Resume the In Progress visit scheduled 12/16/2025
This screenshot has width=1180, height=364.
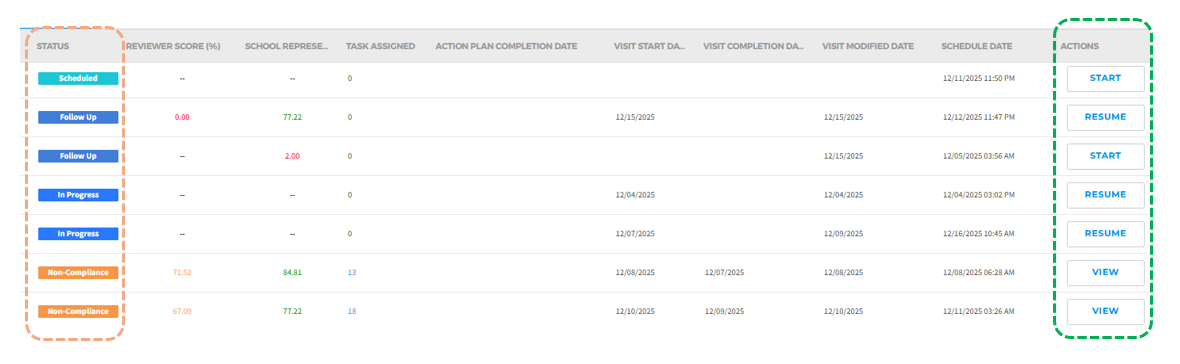pos(1105,233)
